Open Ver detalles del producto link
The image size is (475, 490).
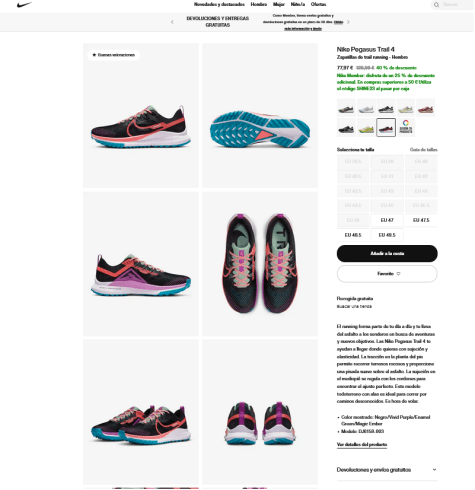pyautogui.click(x=362, y=444)
